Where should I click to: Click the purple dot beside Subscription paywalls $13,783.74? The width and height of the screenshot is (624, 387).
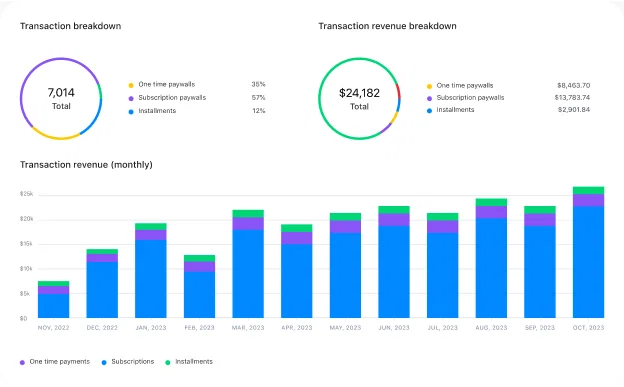pyautogui.click(x=429, y=98)
